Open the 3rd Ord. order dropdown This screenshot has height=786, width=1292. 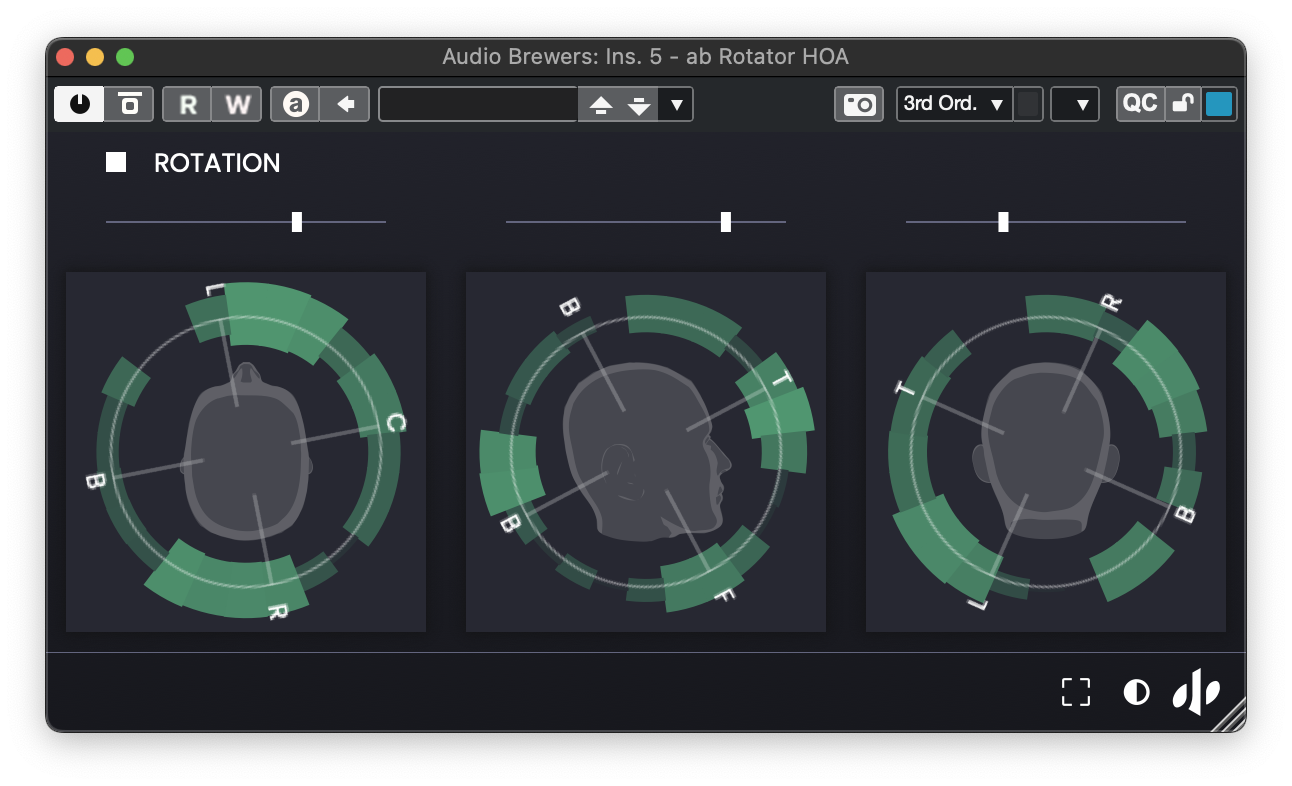pyautogui.click(x=953, y=104)
